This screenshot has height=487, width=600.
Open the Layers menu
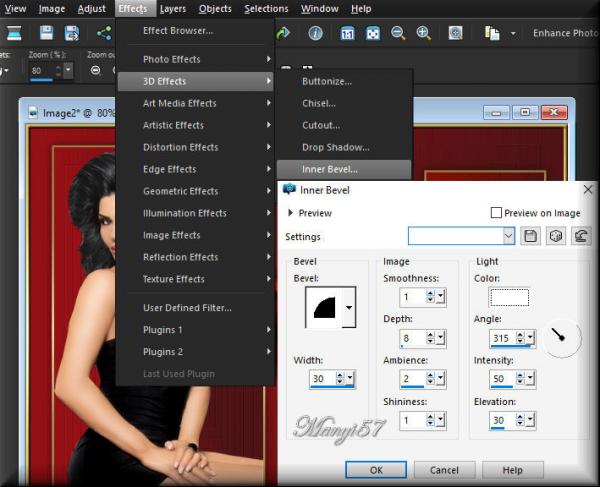click(x=172, y=8)
